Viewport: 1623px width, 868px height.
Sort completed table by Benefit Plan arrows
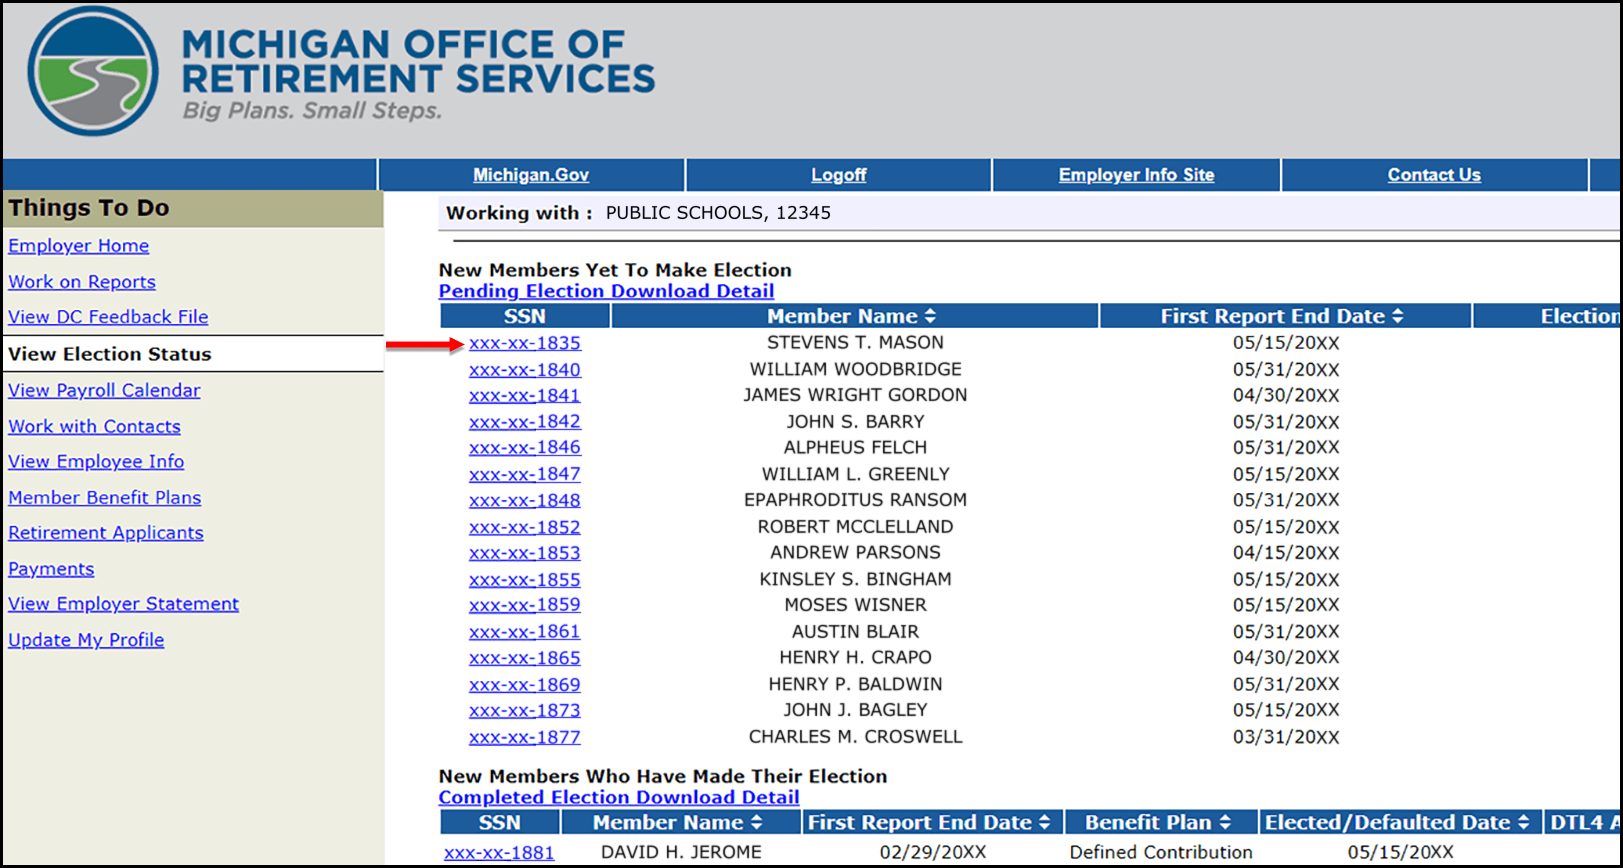click(1225, 822)
